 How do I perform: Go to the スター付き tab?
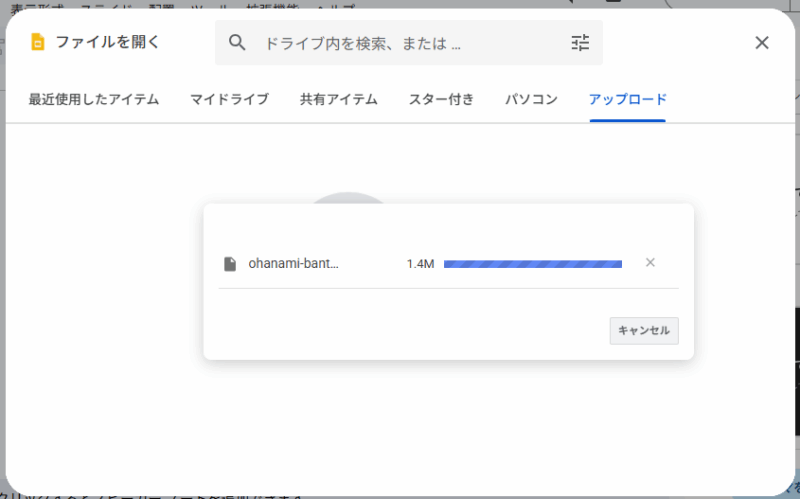pos(441,100)
